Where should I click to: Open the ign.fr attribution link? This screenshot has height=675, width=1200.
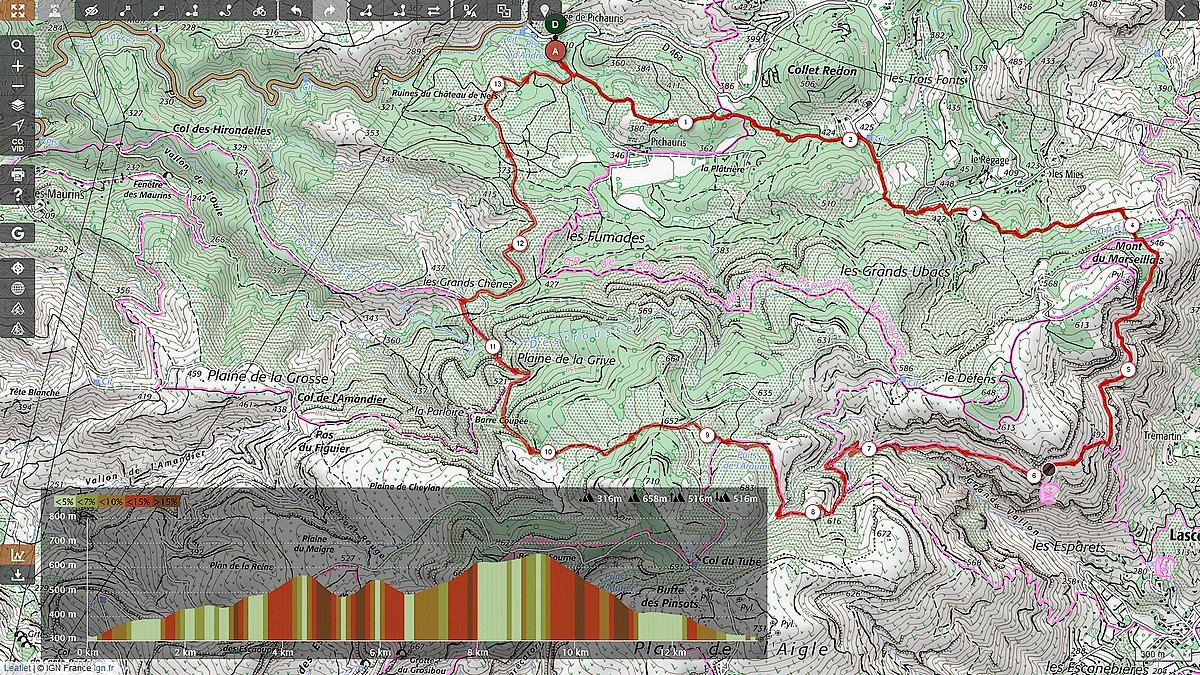coord(104,668)
